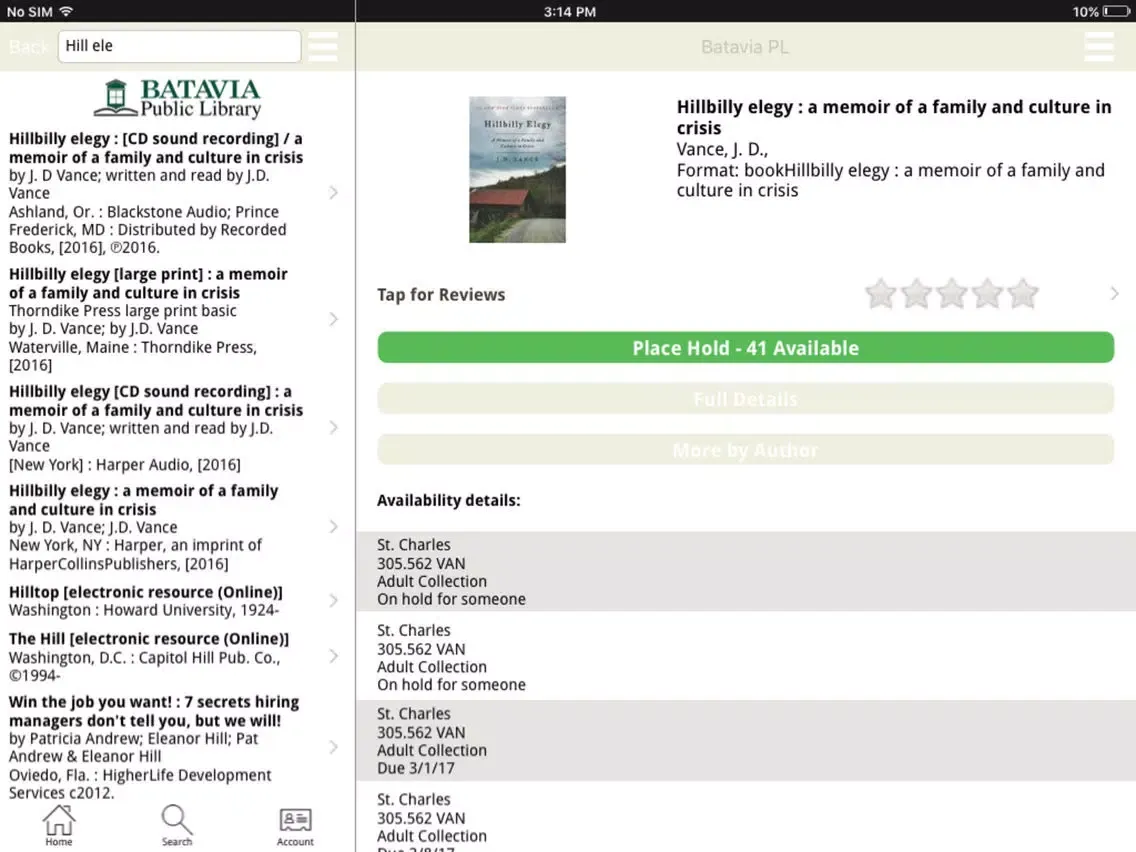This screenshot has width=1136, height=852.
Task: Tap the 3:14 PM clock
Action: (569, 12)
